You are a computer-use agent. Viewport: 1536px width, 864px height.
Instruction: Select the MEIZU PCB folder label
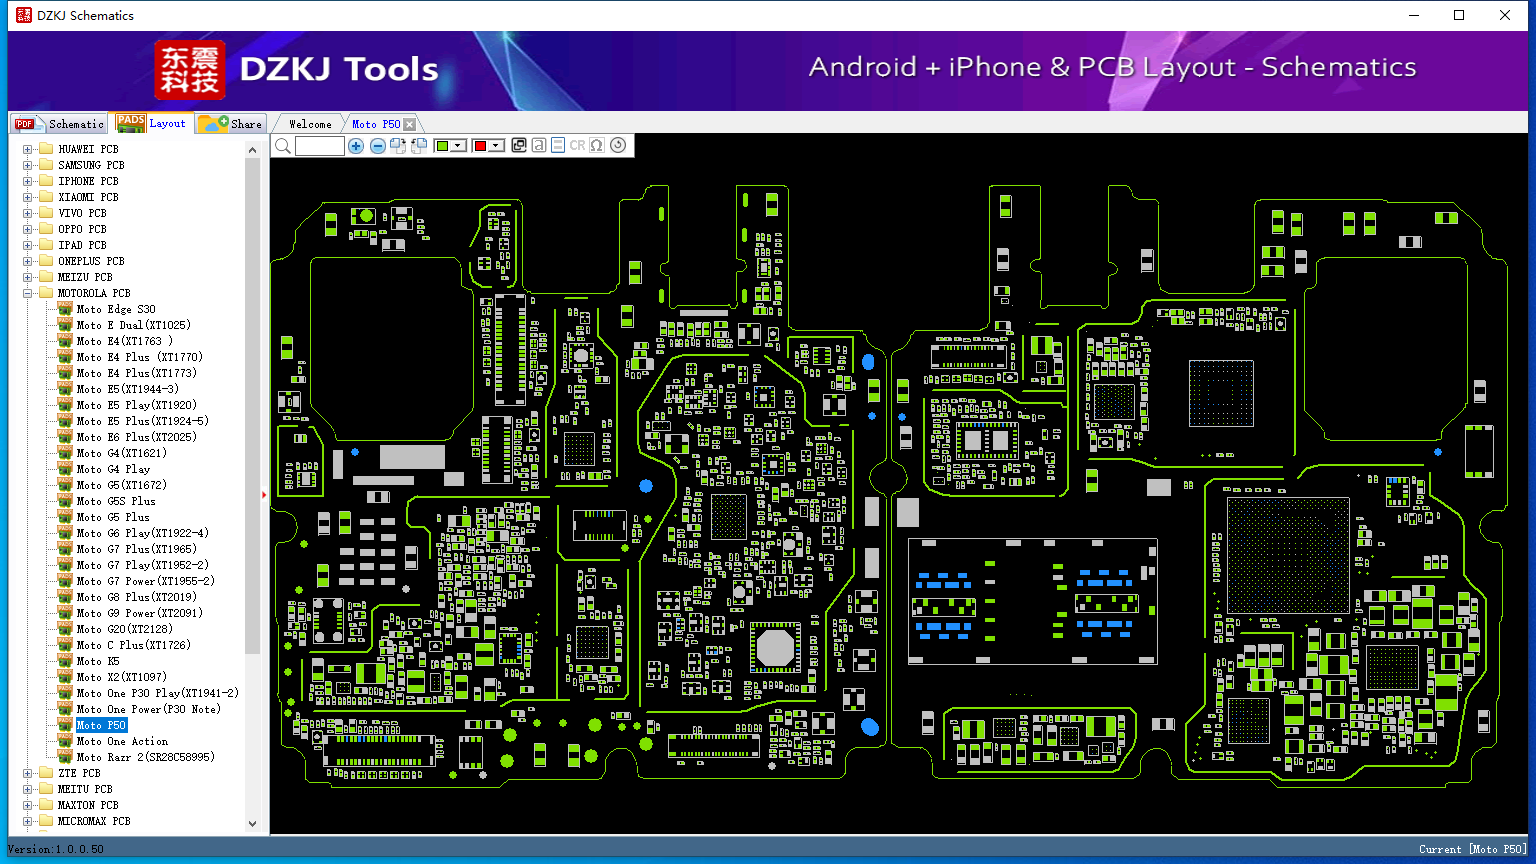[x=85, y=277]
